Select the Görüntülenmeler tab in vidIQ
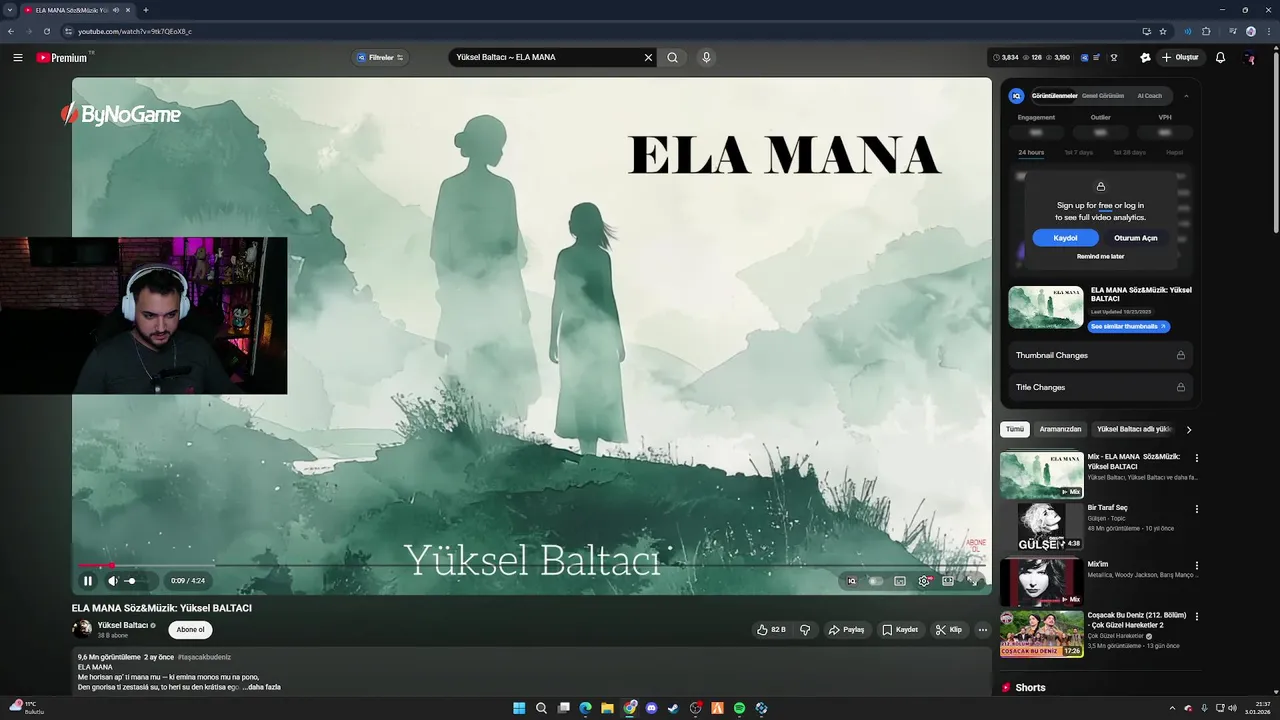Screen dimensions: 1280x720 click(1055, 96)
